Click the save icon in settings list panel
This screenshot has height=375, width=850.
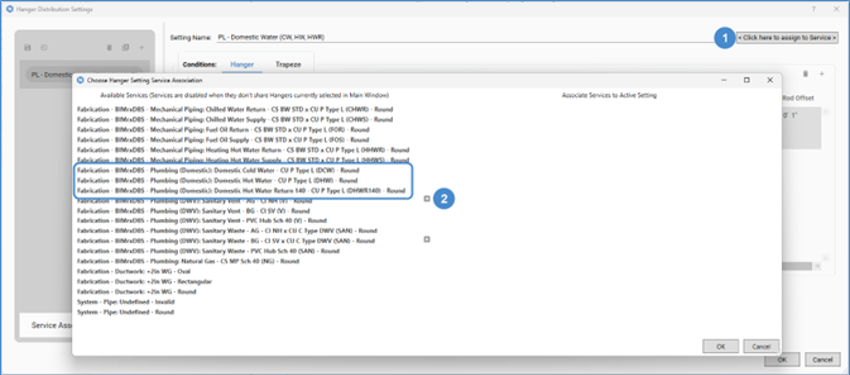27,48
